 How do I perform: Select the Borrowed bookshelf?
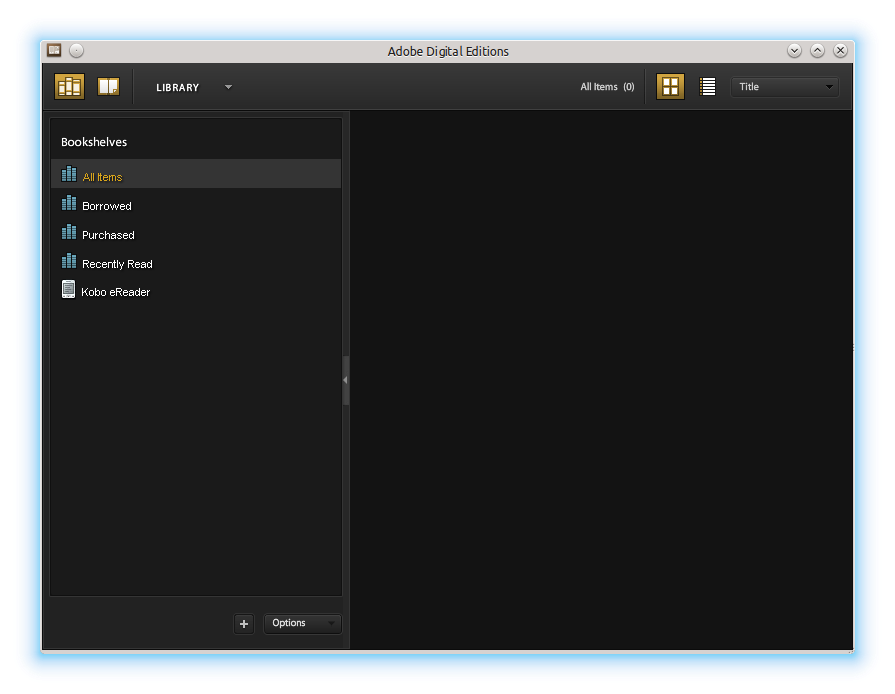coord(106,206)
